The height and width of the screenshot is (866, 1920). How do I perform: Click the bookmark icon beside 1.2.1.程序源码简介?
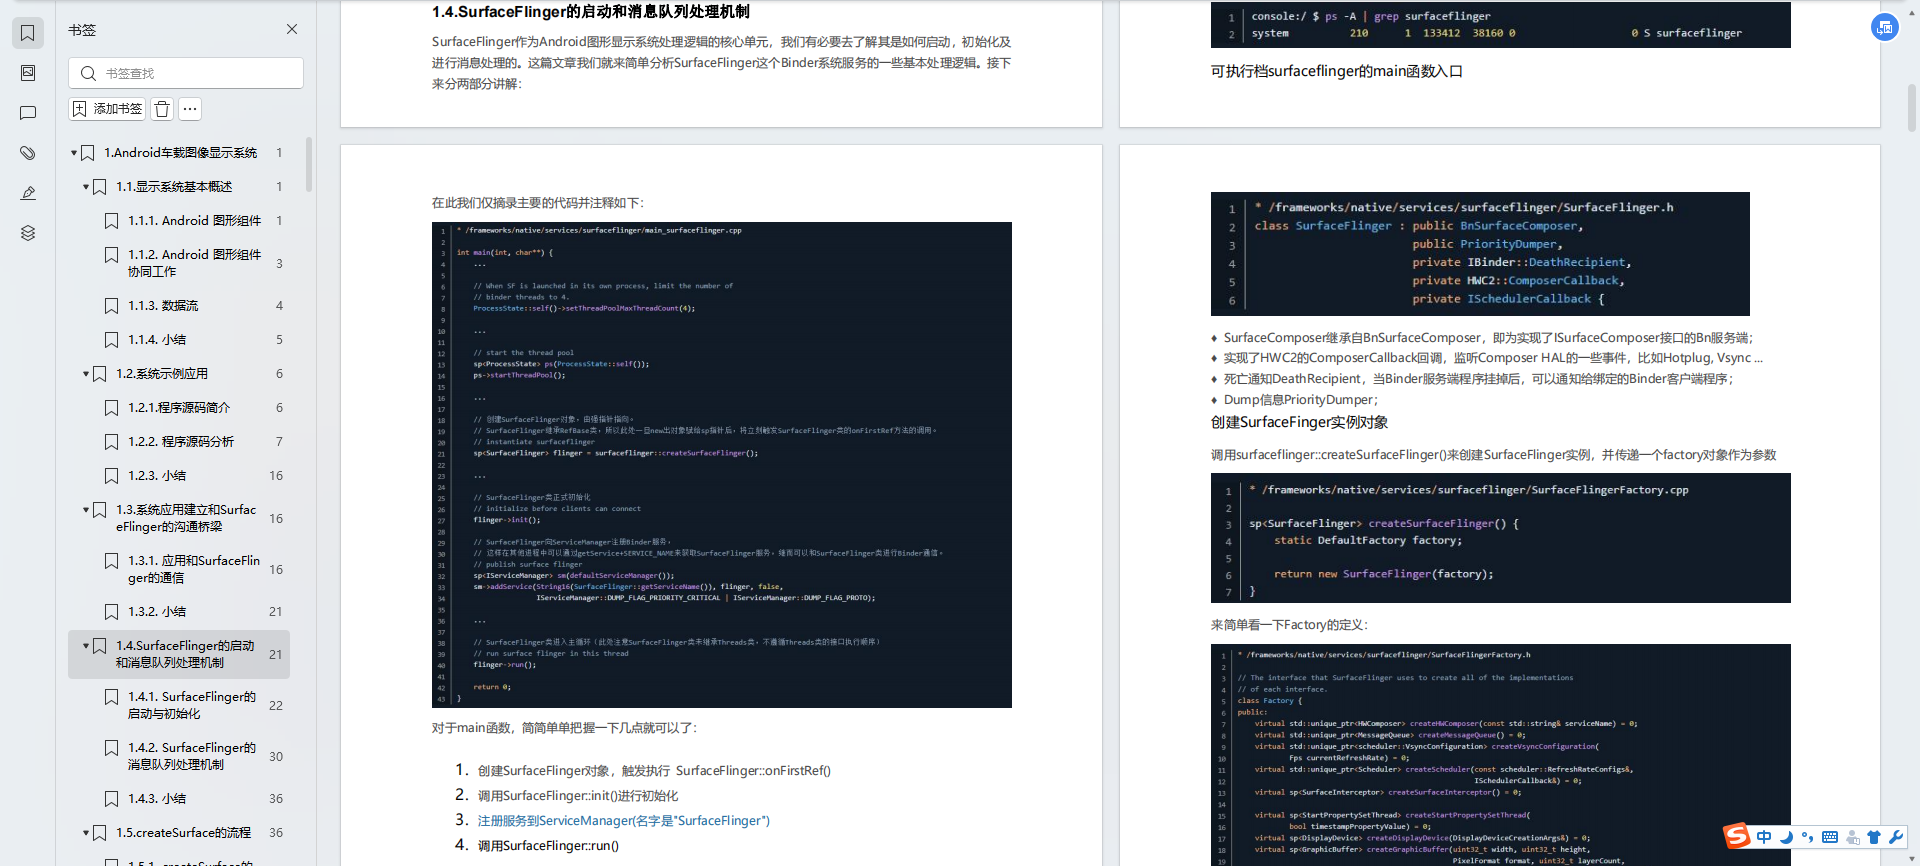click(x=112, y=408)
